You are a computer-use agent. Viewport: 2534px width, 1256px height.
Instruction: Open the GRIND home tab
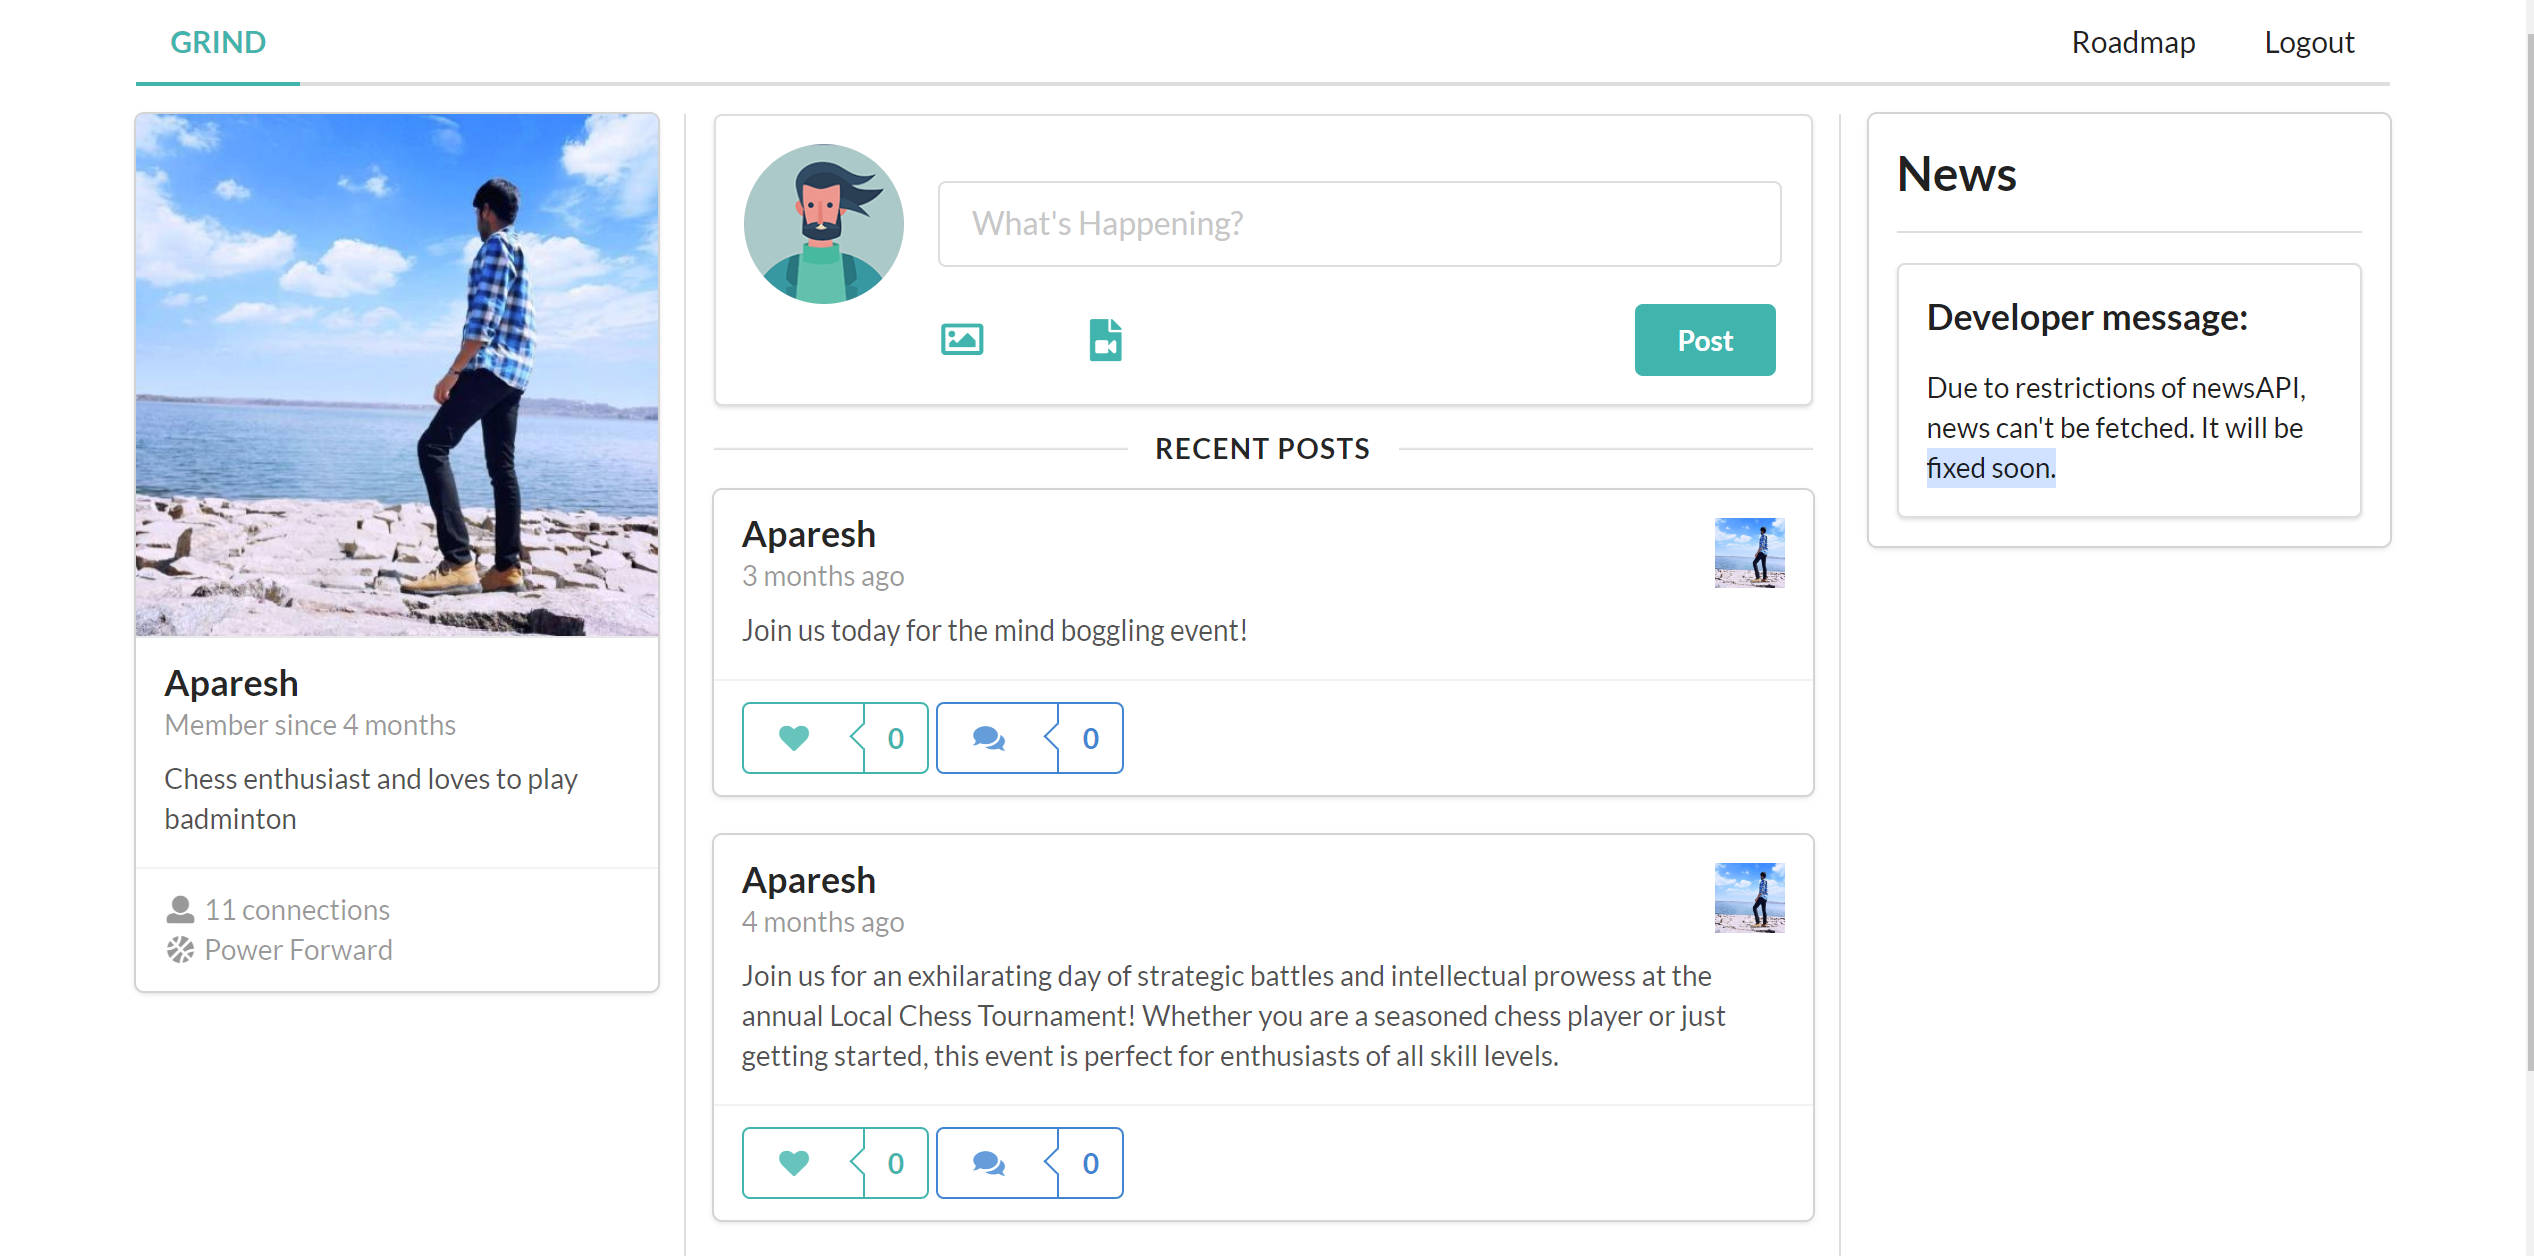(x=218, y=42)
